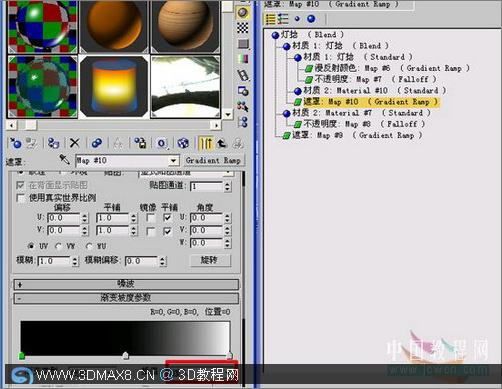This screenshot has height=389, width=502.
Task: Select 材质 1: 灯笼 (Standard) node
Action: click(x=353, y=57)
